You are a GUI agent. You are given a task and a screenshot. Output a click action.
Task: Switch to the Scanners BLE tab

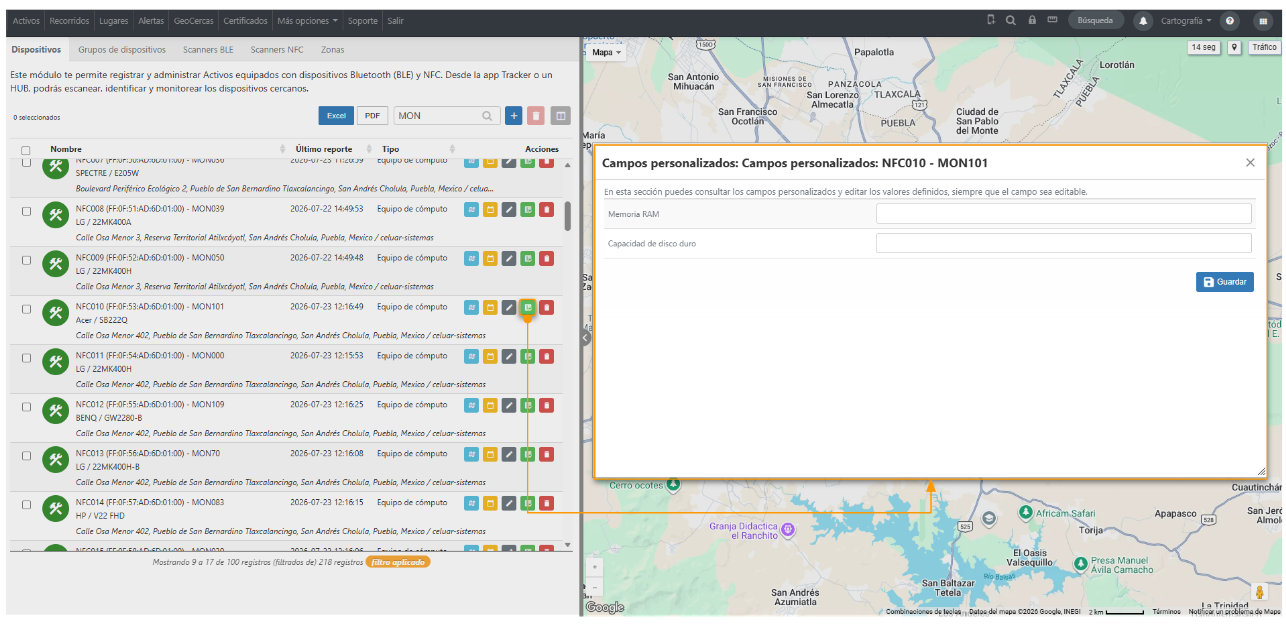[x=208, y=49]
